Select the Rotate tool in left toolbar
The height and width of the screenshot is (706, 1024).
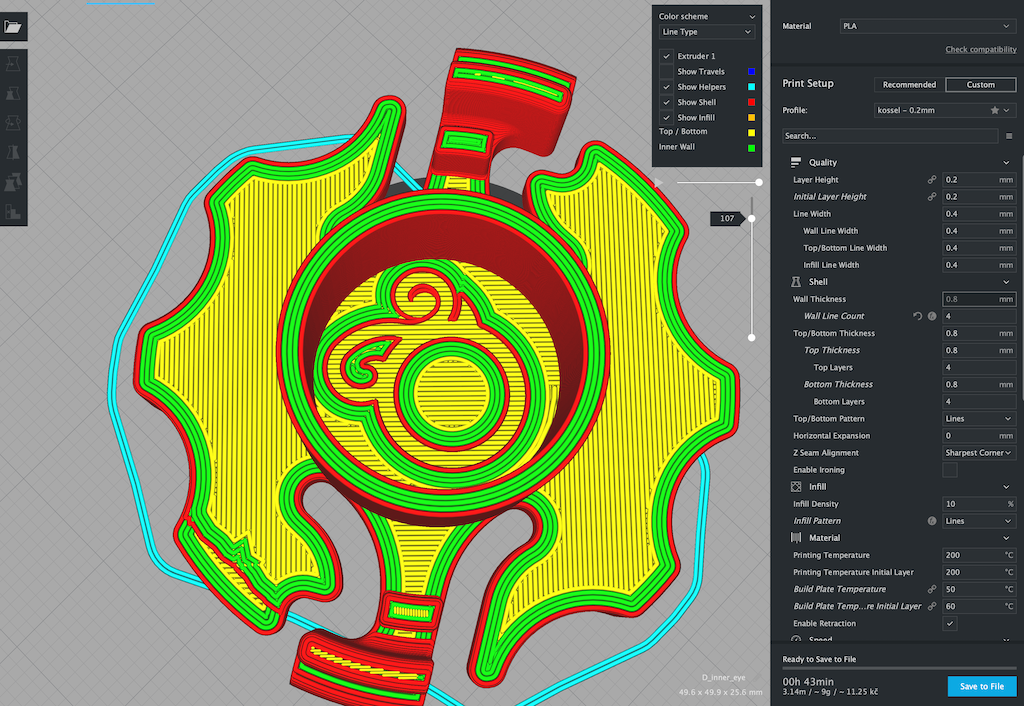point(13,123)
